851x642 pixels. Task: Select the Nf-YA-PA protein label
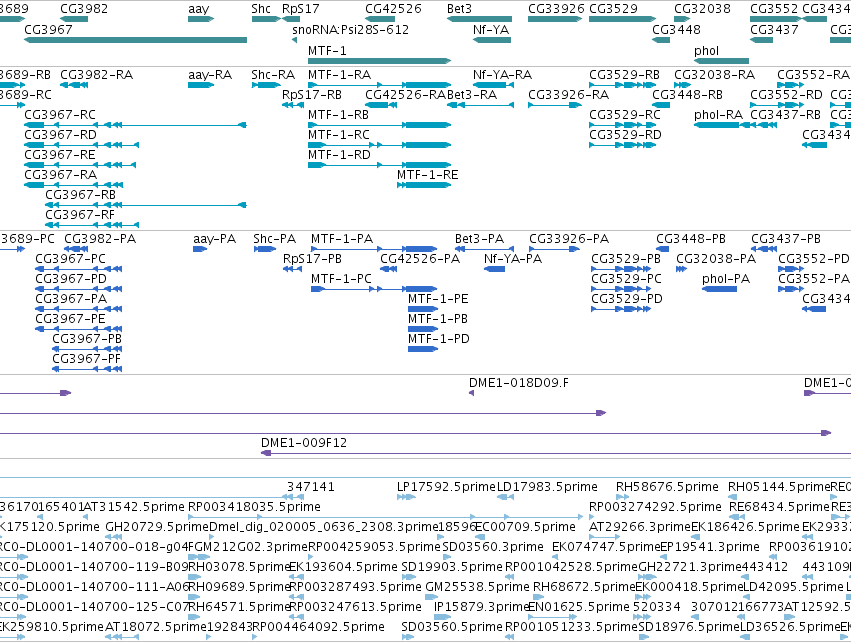pos(513,258)
